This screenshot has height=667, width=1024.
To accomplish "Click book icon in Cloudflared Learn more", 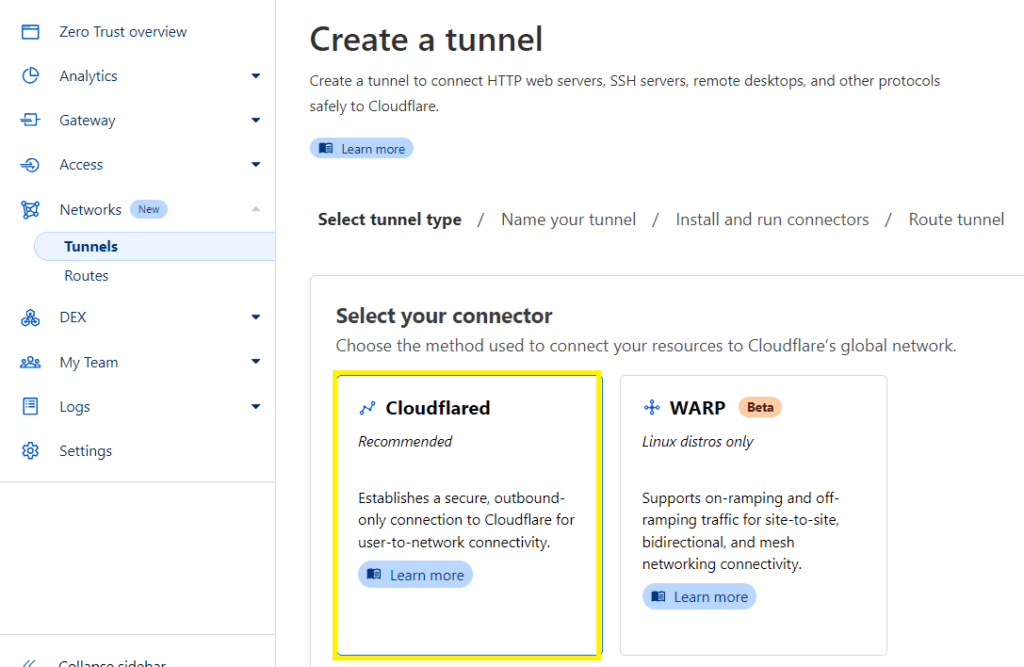I will tap(374, 574).
